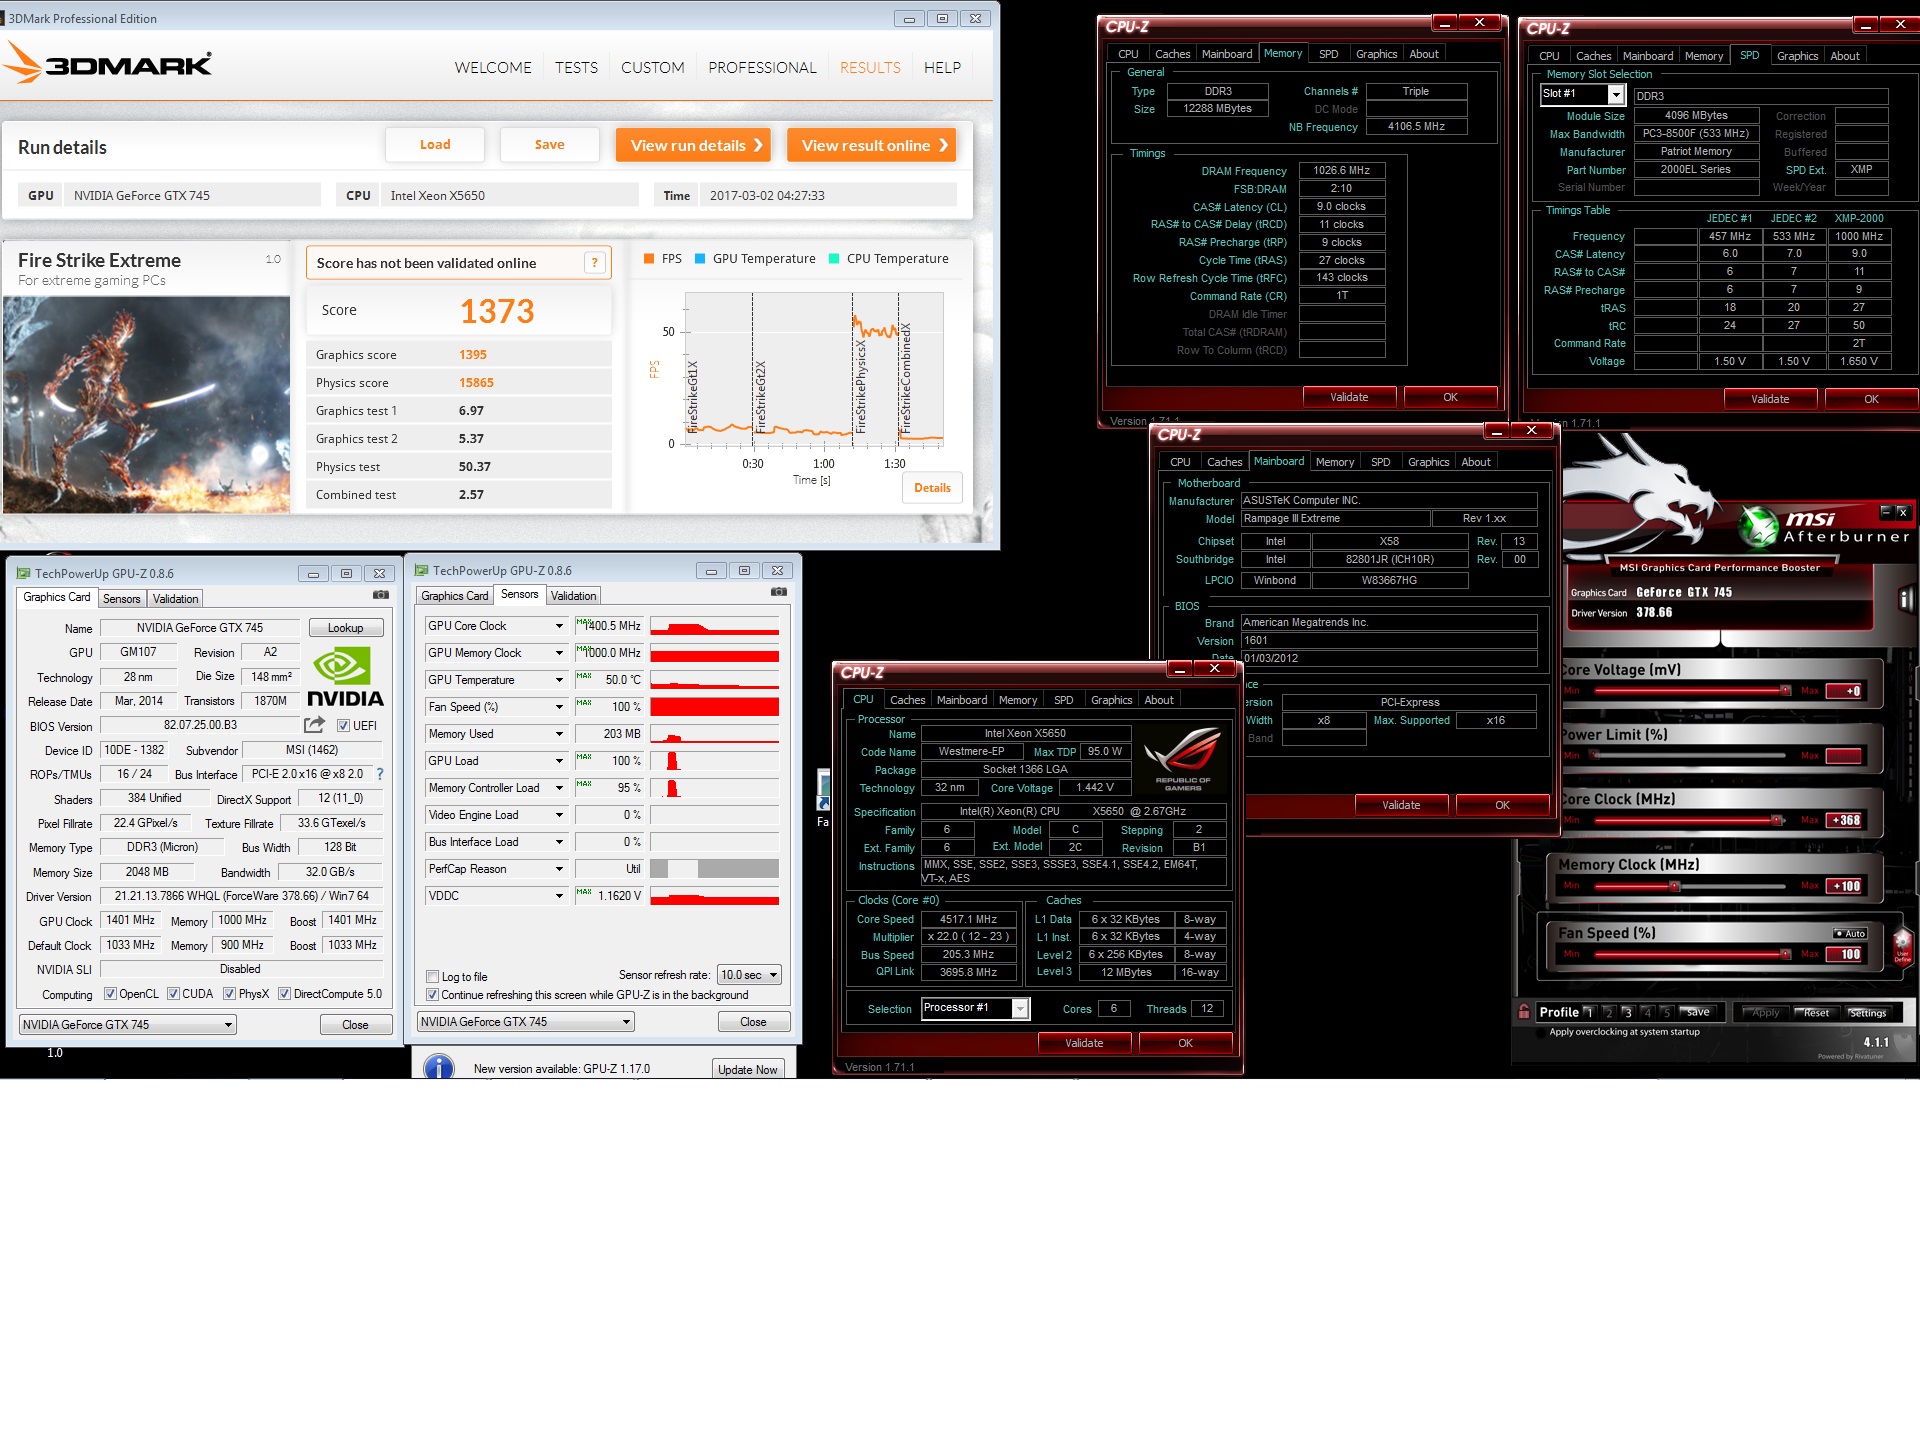Toggle continue refreshing in background checkbox

[432, 995]
